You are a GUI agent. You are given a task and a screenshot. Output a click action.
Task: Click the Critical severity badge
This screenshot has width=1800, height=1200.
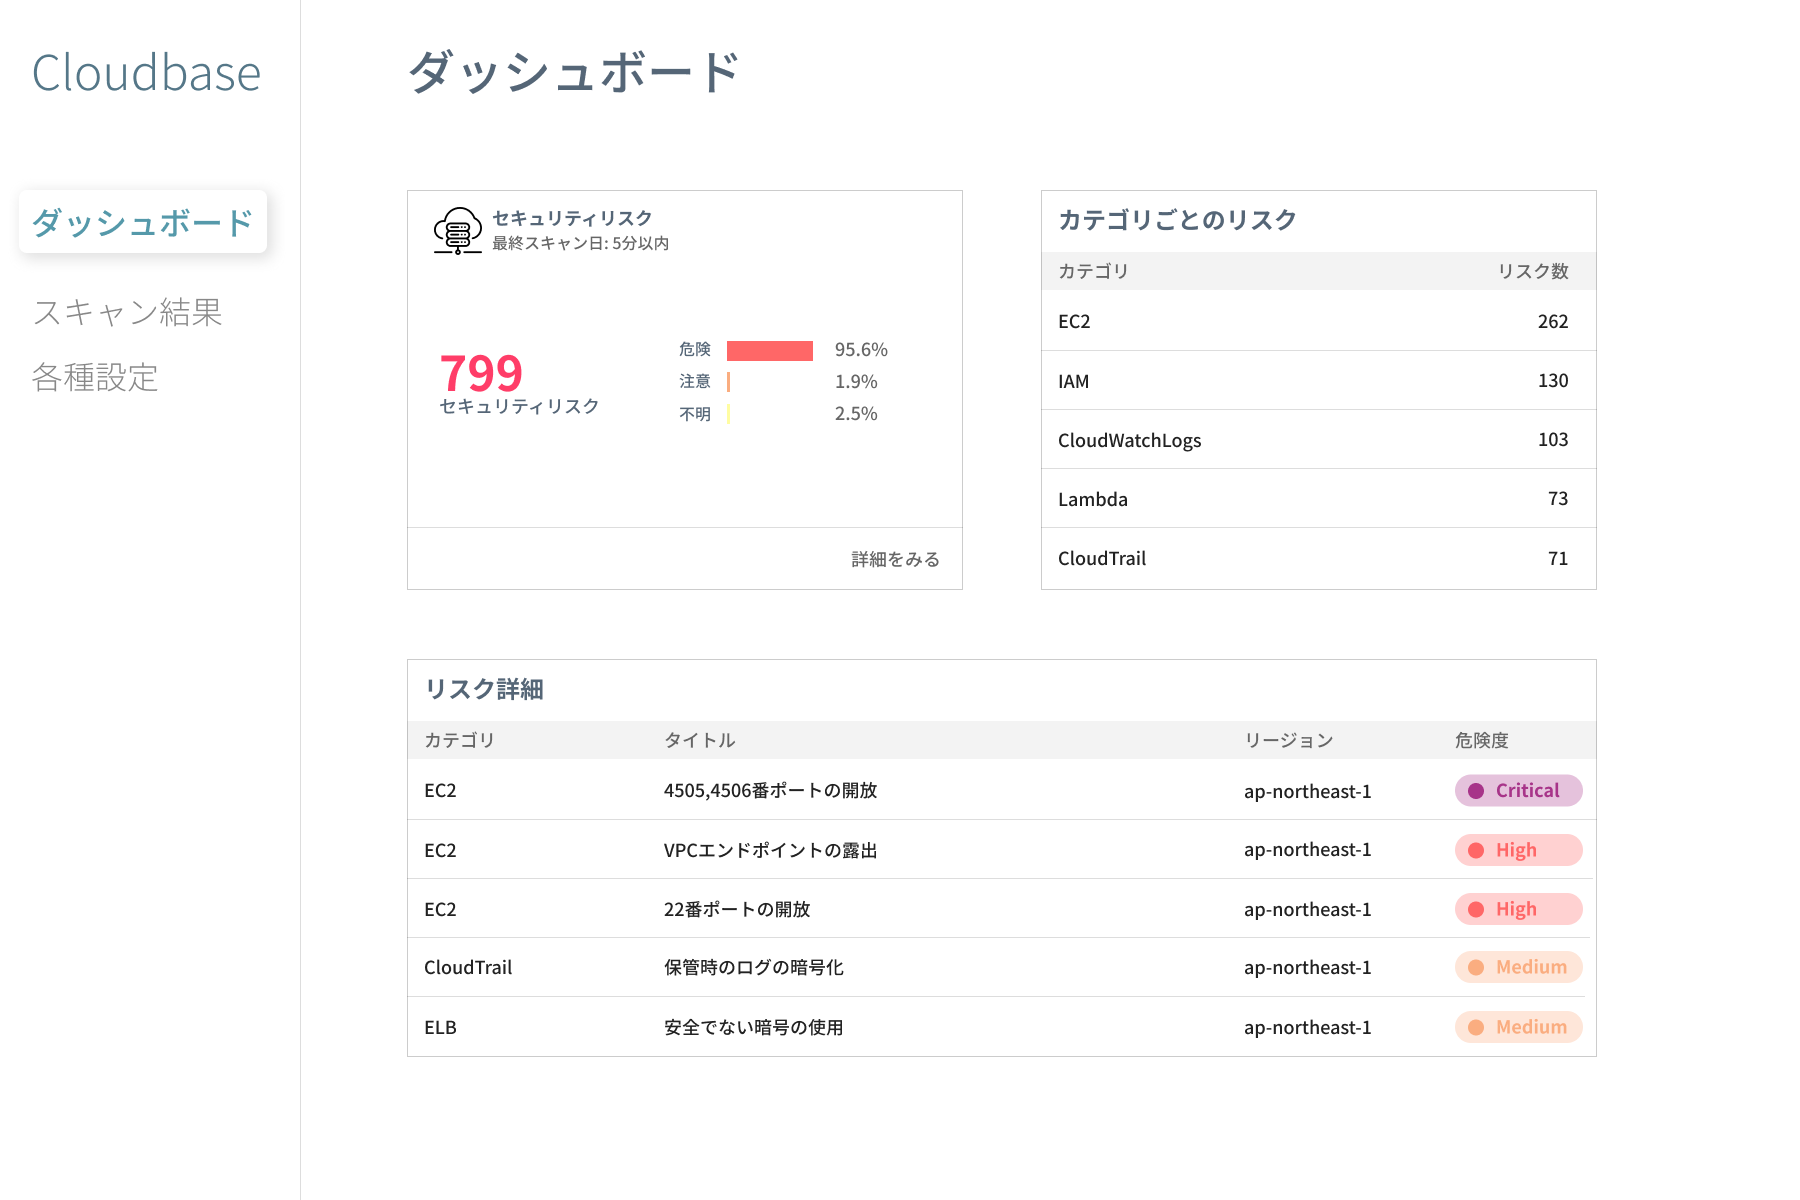(x=1518, y=791)
